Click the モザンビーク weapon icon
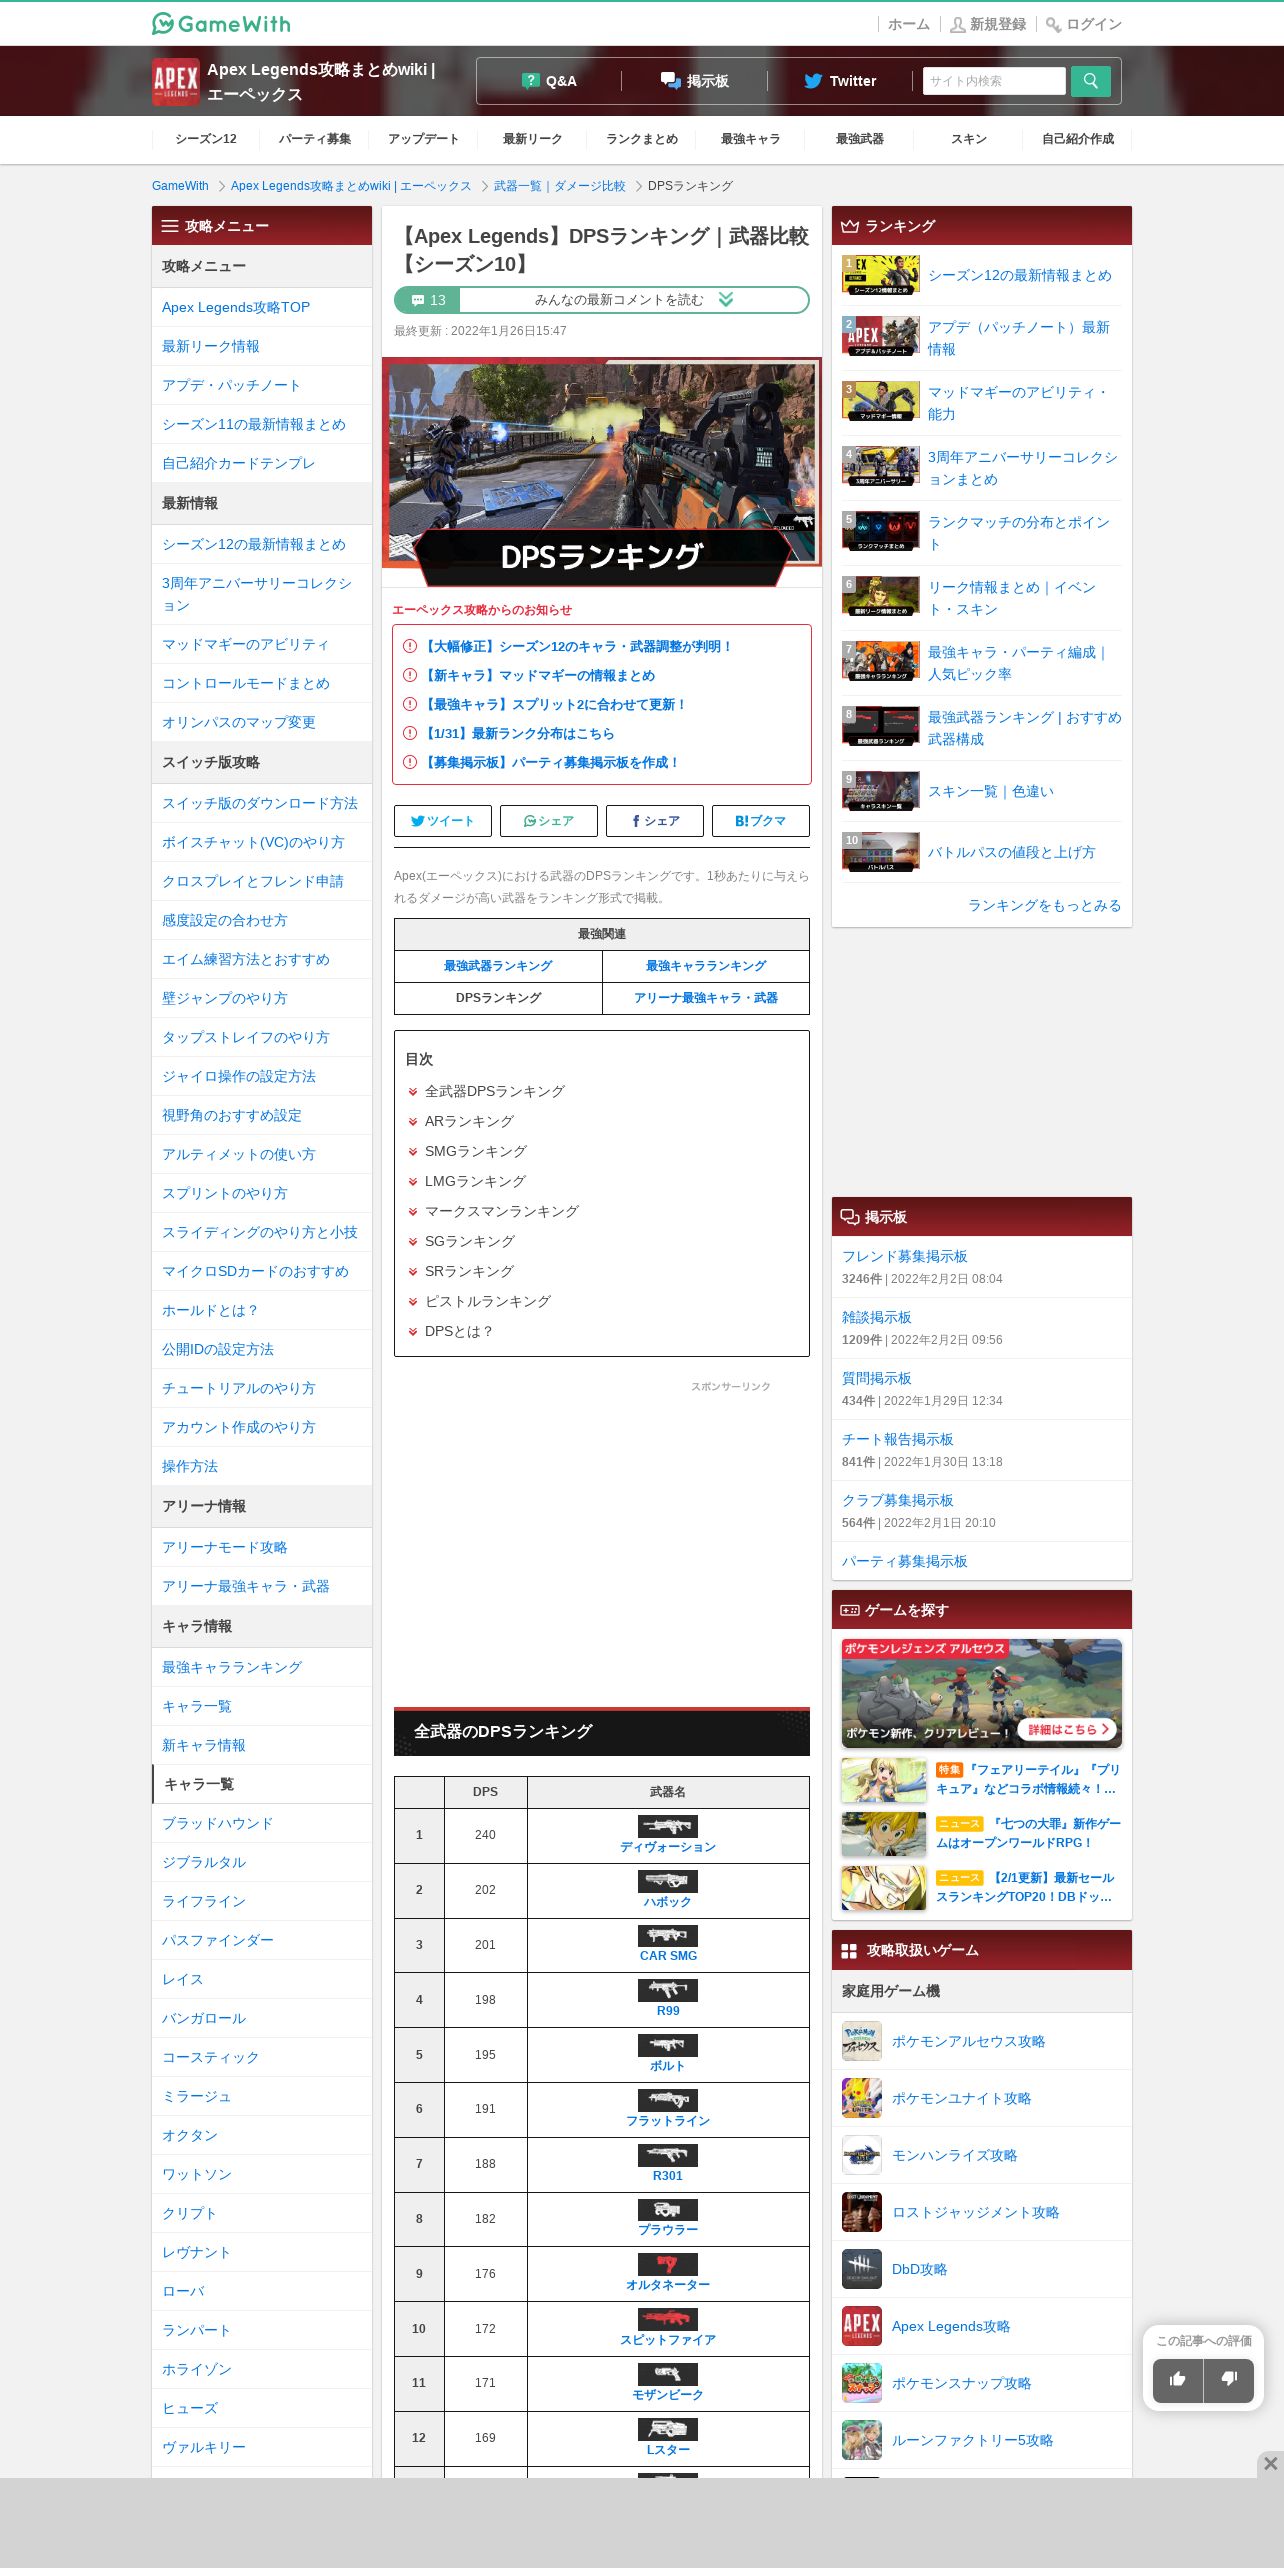This screenshot has height=2568, width=1284. pyautogui.click(x=668, y=2374)
